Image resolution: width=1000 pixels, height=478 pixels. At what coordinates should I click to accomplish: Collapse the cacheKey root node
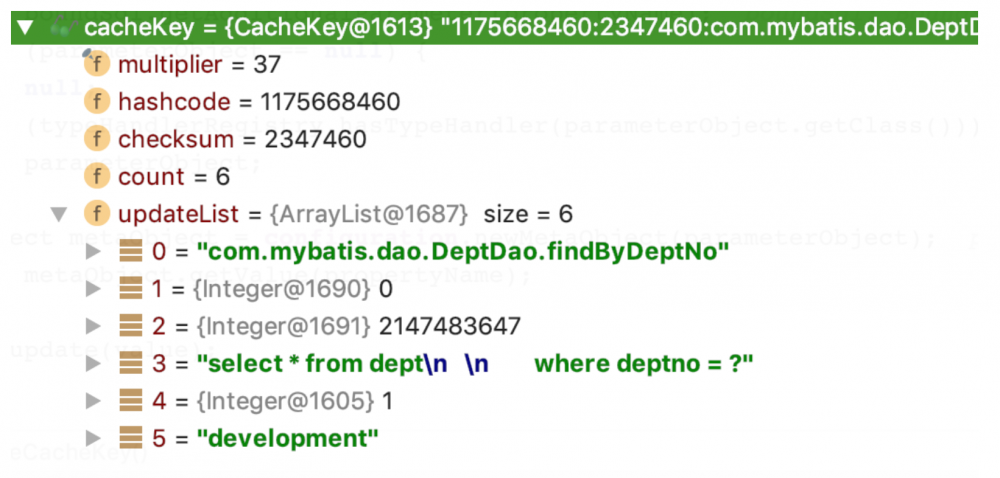click(24, 28)
